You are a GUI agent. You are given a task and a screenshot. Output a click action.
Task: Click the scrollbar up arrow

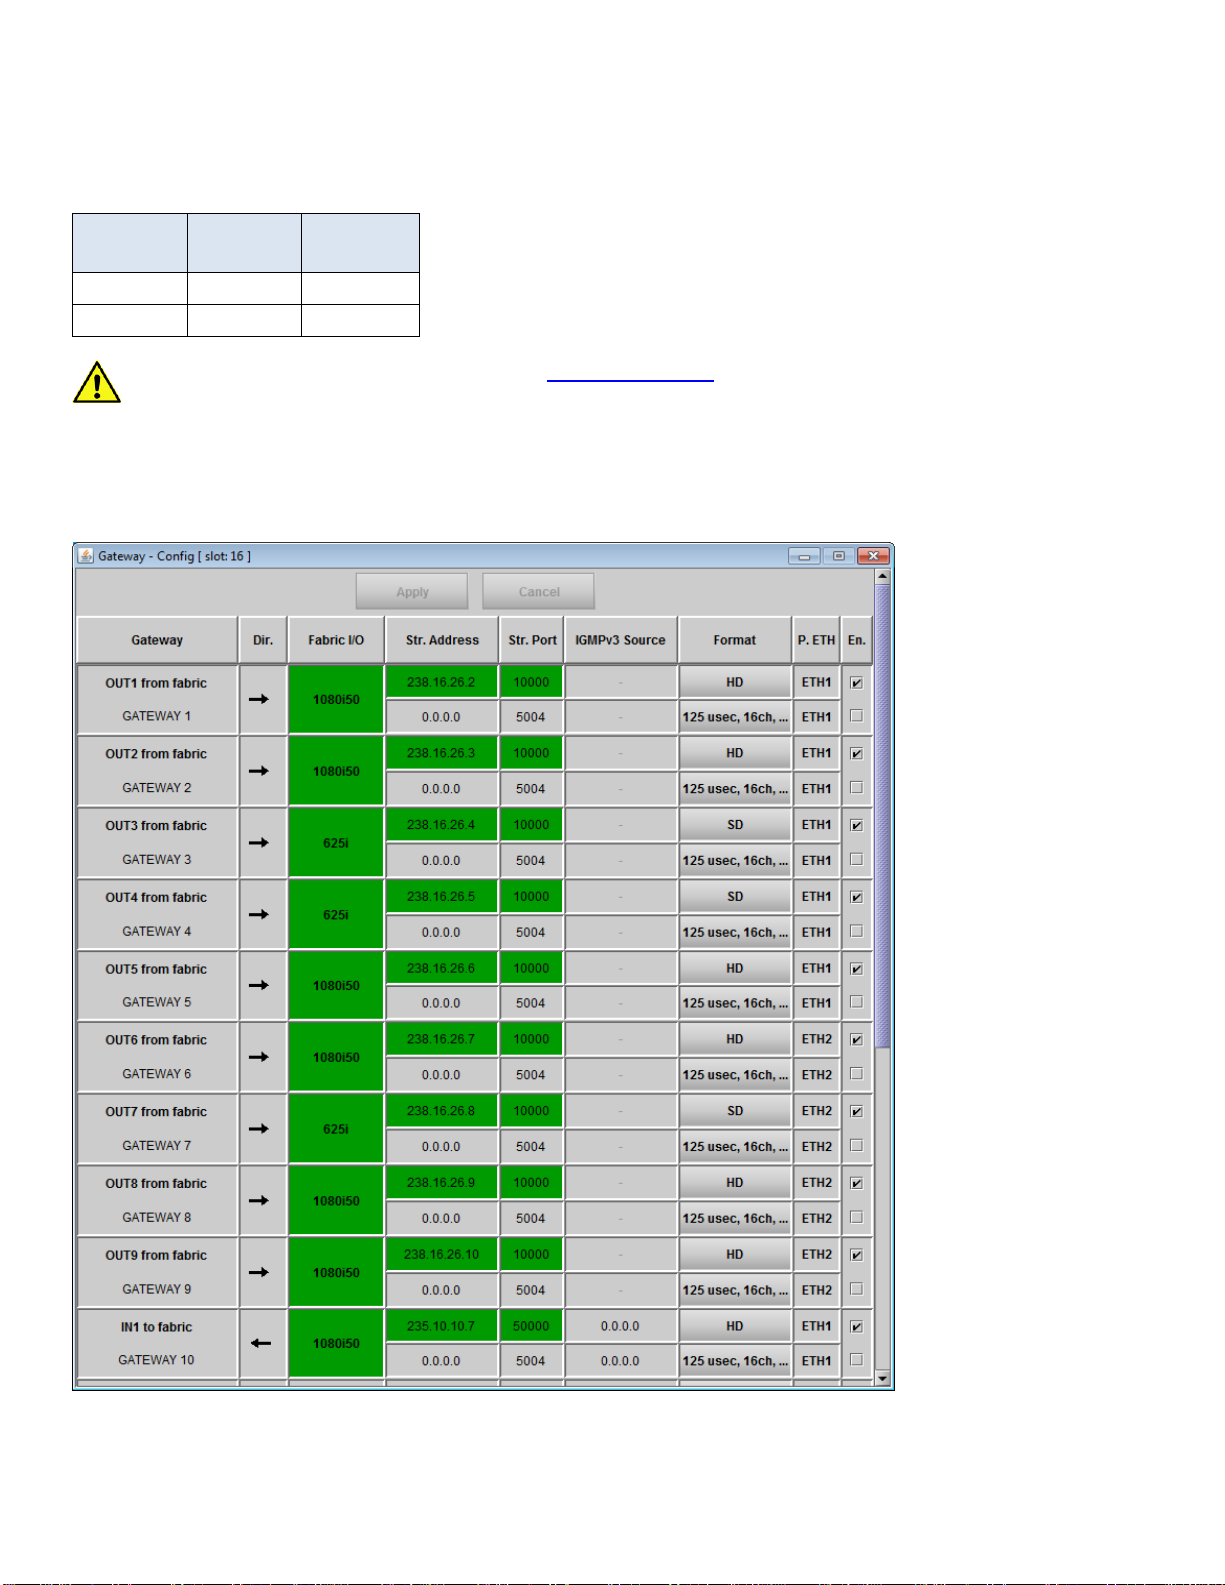click(x=883, y=576)
